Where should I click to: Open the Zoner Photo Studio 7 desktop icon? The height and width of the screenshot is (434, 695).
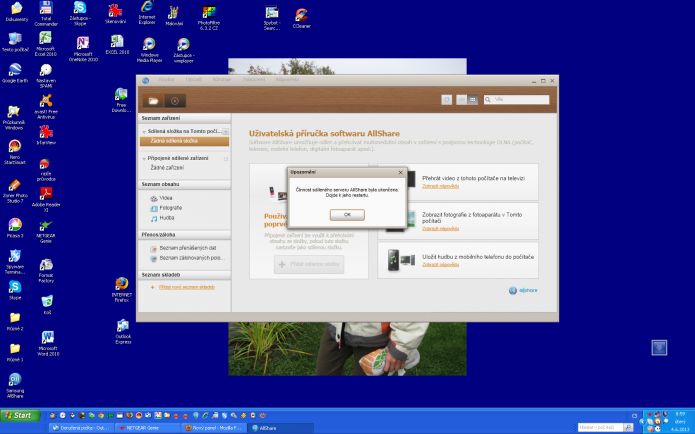(15, 192)
